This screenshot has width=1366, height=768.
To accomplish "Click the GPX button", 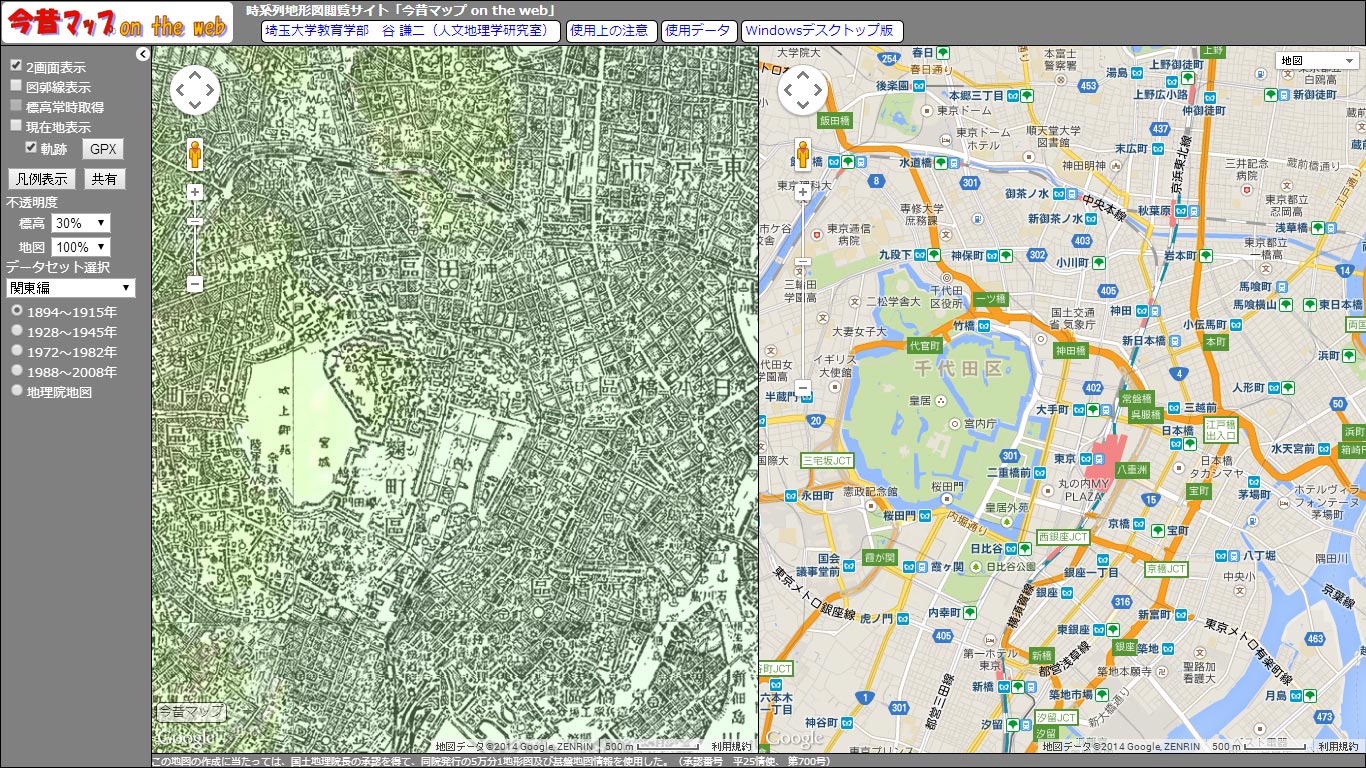I will point(103,149).
